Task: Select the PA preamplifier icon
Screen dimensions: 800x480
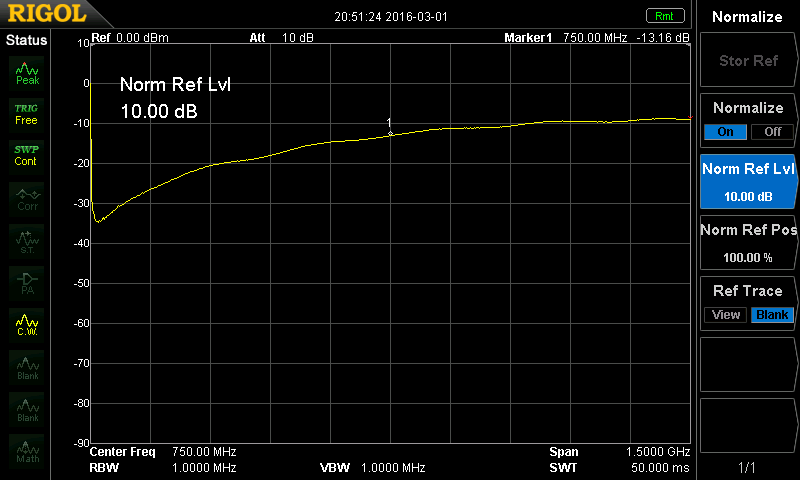Action: 27,281
